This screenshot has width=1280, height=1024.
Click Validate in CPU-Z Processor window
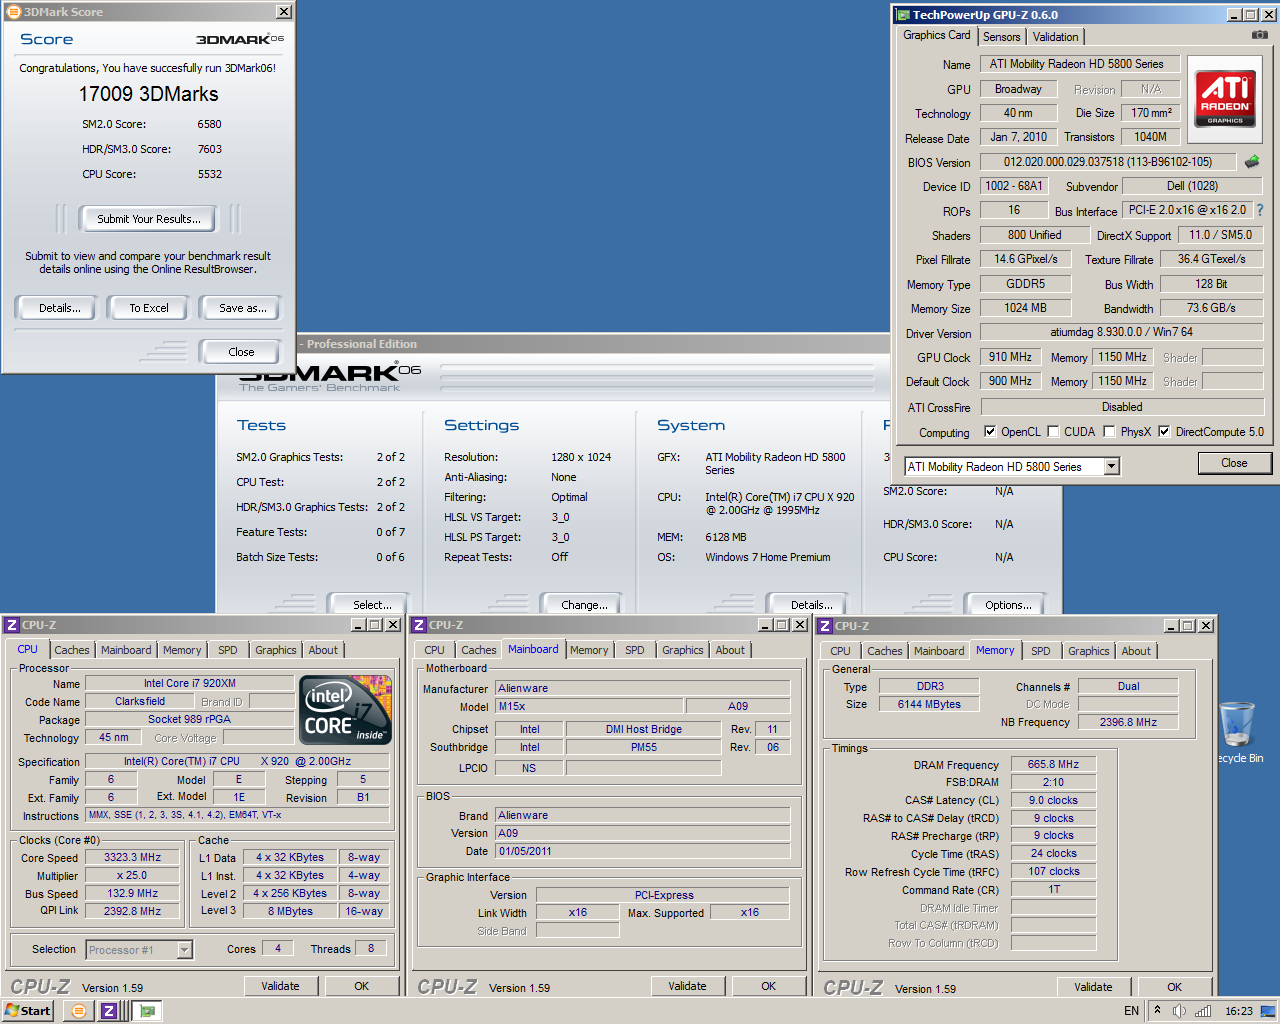[x=280, y=986]
